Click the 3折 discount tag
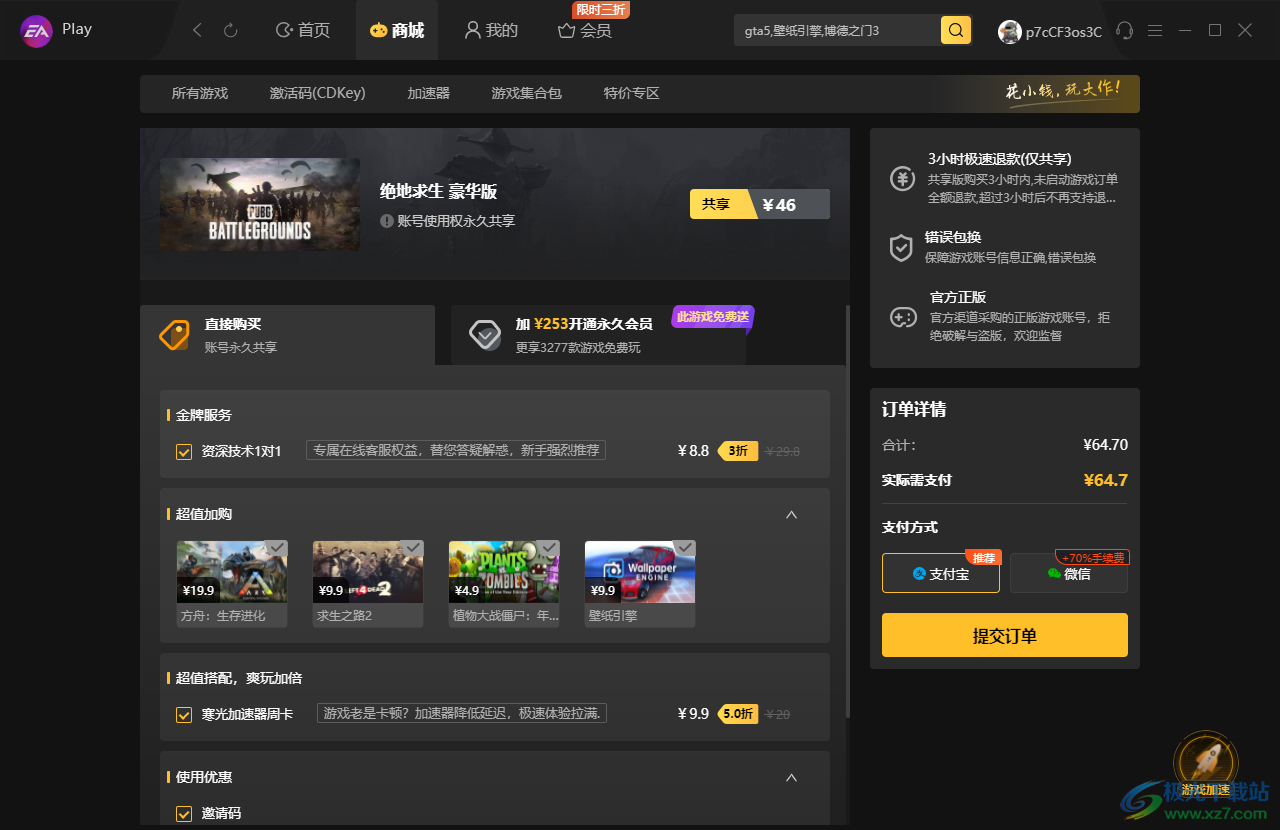Viewport: 1280px width, 830px height. [x=737, y=451]
